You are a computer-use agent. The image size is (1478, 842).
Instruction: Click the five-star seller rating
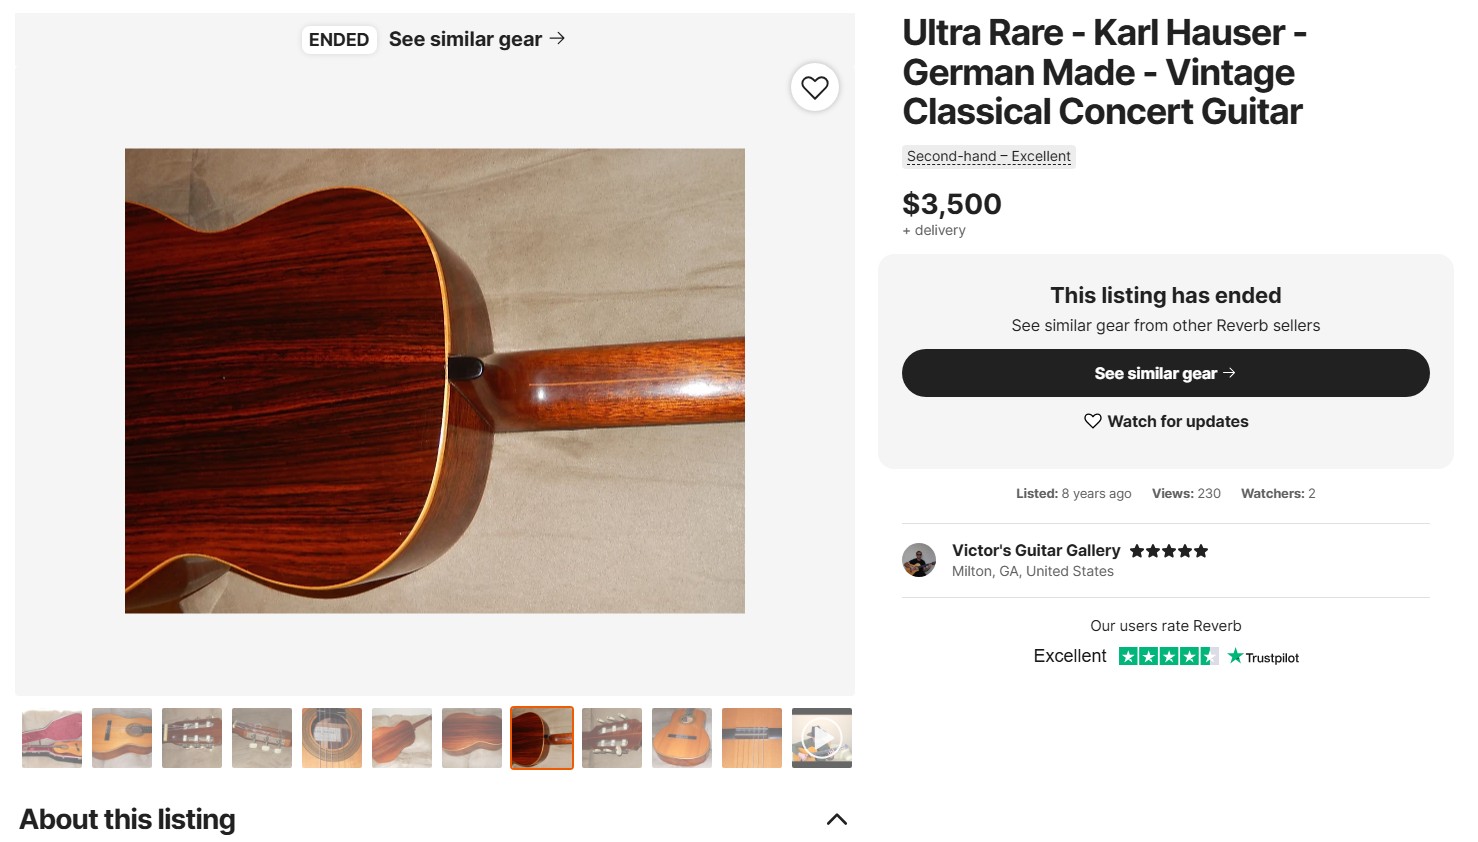coord(1168,551)
